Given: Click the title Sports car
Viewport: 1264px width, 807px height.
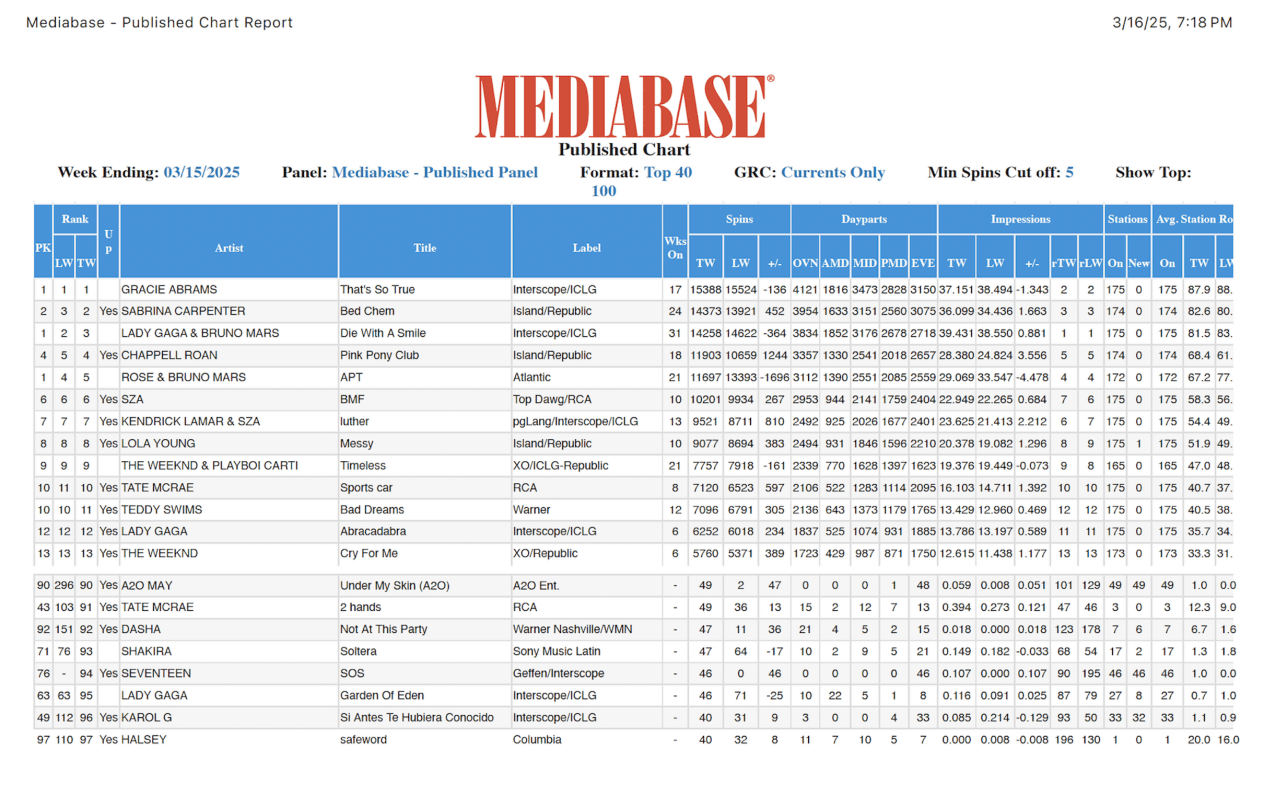Looking at the screenshot, I should coord(366,488).
